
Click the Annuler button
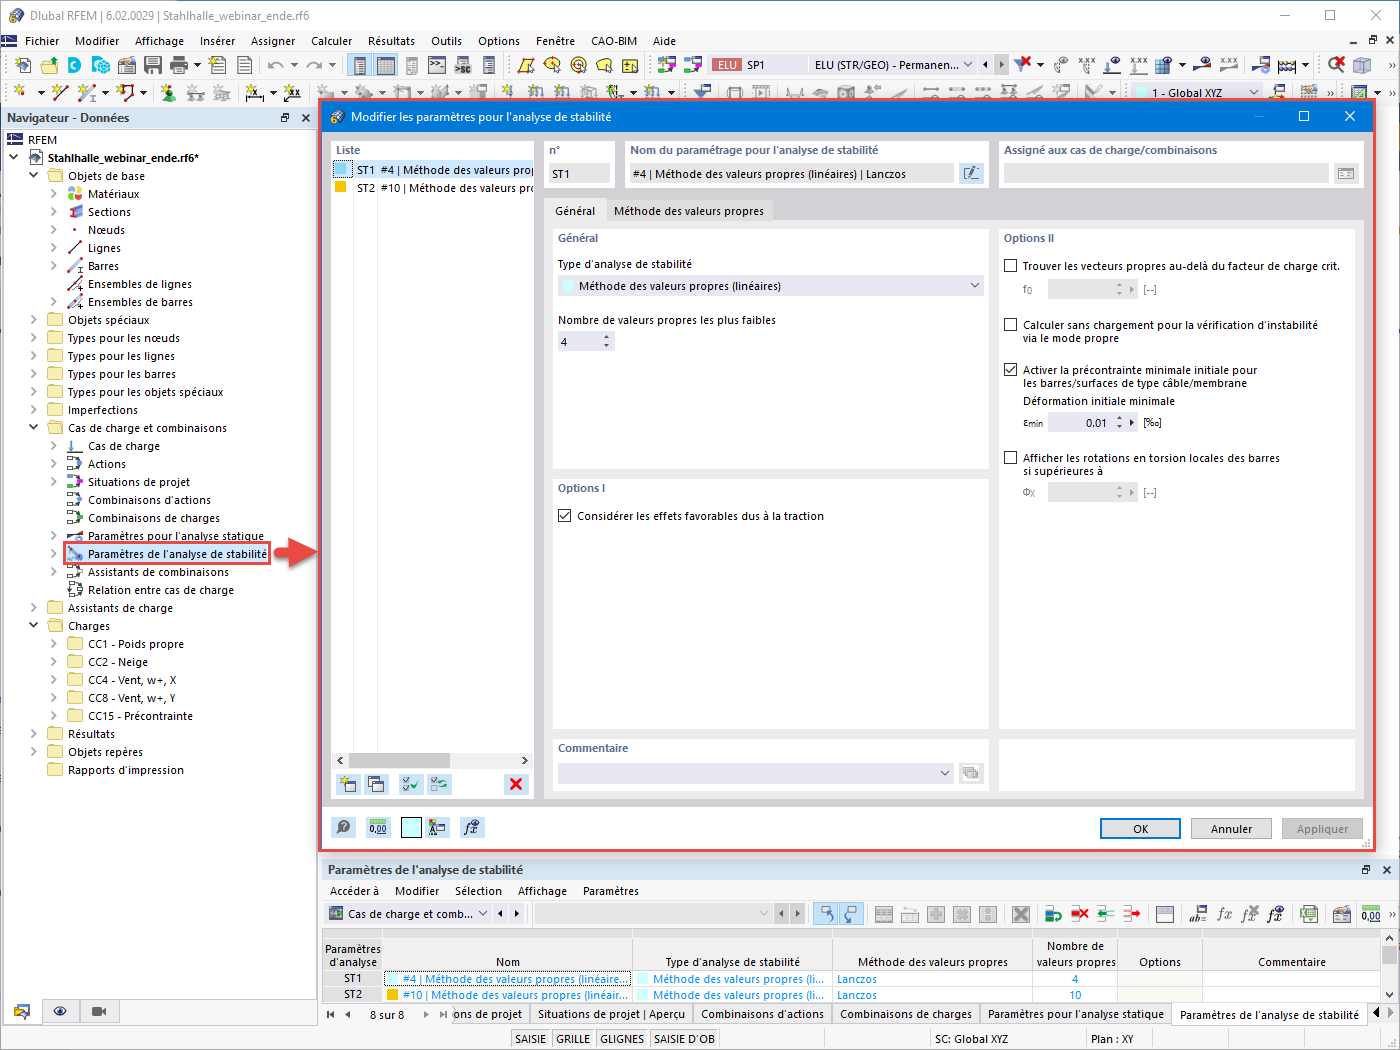pos(1231,829)
